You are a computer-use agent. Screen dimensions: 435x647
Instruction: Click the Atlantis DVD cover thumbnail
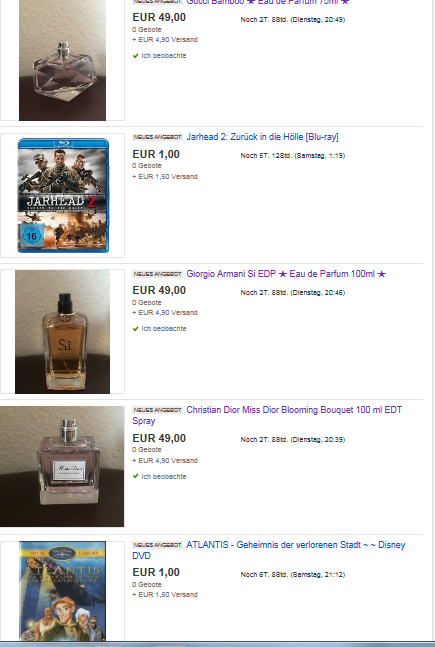[x=62, y=591]
